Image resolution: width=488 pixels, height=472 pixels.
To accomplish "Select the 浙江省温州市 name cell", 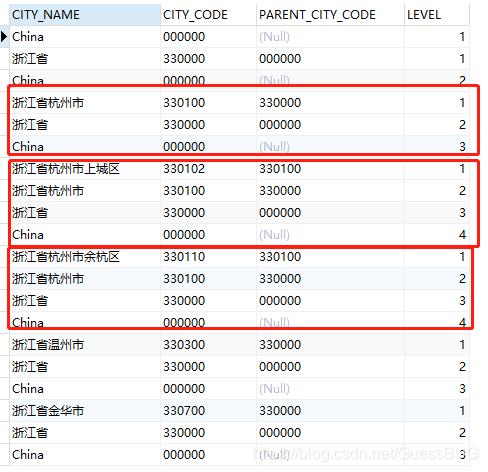I will click(85, 345).
